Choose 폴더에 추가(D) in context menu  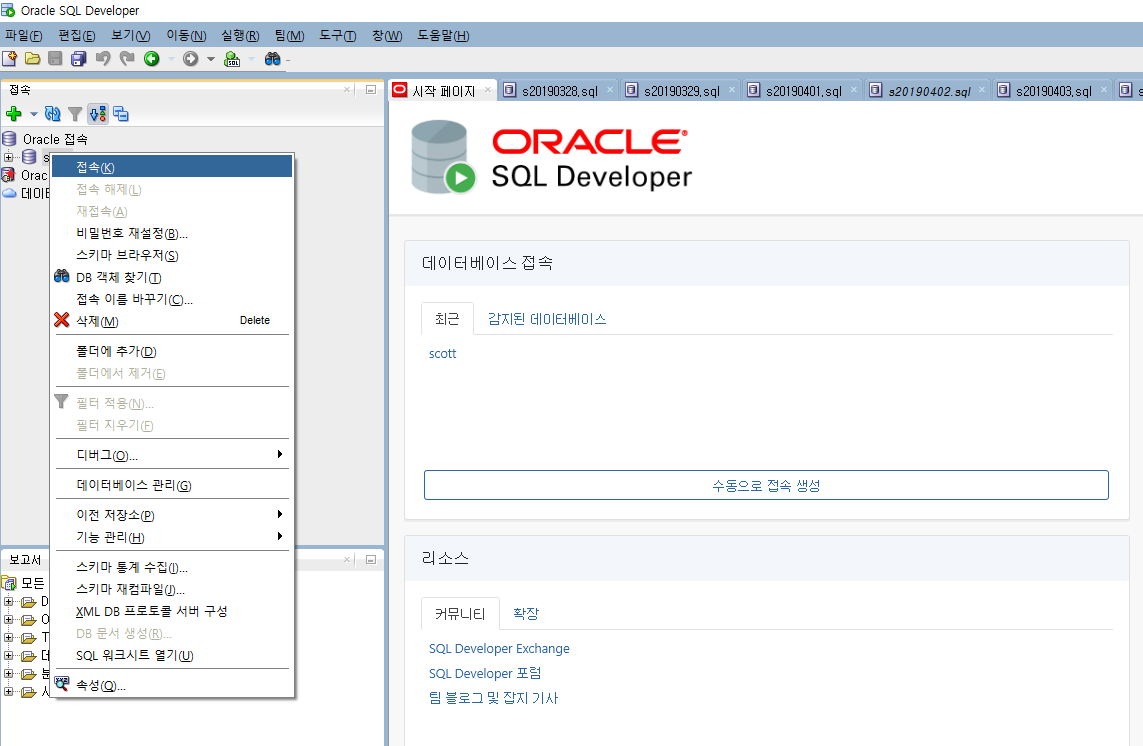pyautogui.click(x=172, y=351)
